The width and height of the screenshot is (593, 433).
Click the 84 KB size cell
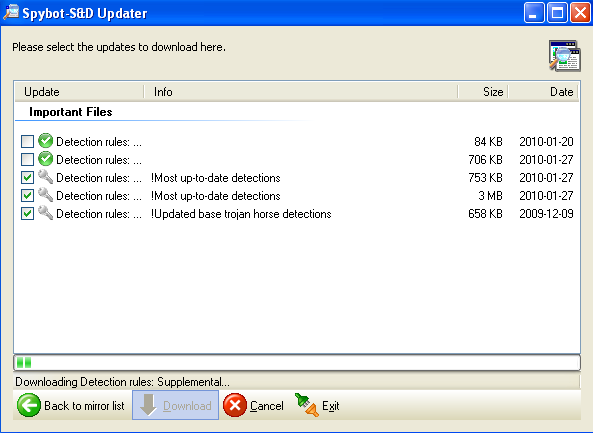[488, 142]
